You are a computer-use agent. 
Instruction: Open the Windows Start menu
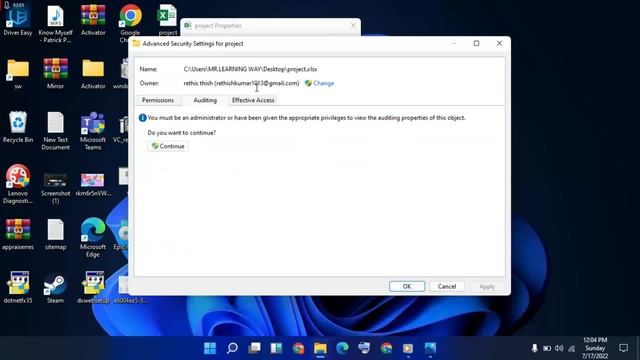[210, 348]
